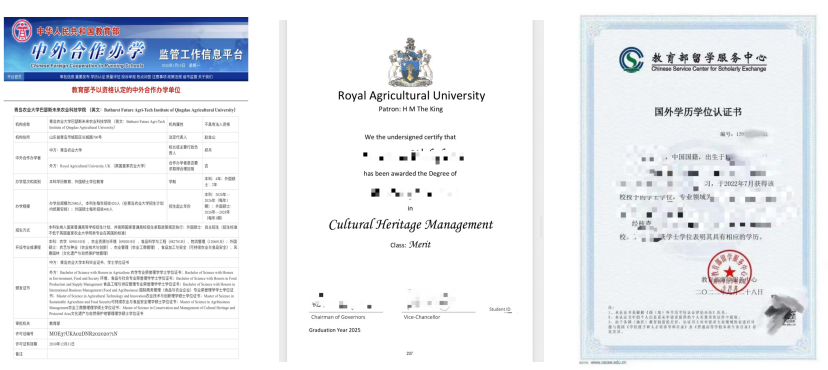This screenshot has height=370, width=828.
Task: Click the CSCSE green circular logo
Action: 631,59
